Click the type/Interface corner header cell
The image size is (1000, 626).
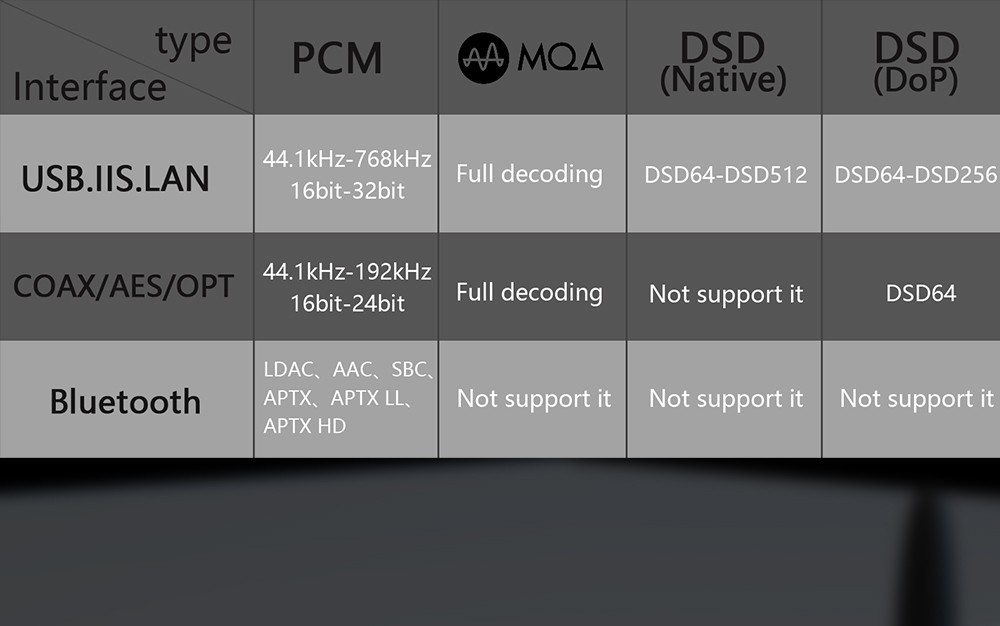pos(125,58)
